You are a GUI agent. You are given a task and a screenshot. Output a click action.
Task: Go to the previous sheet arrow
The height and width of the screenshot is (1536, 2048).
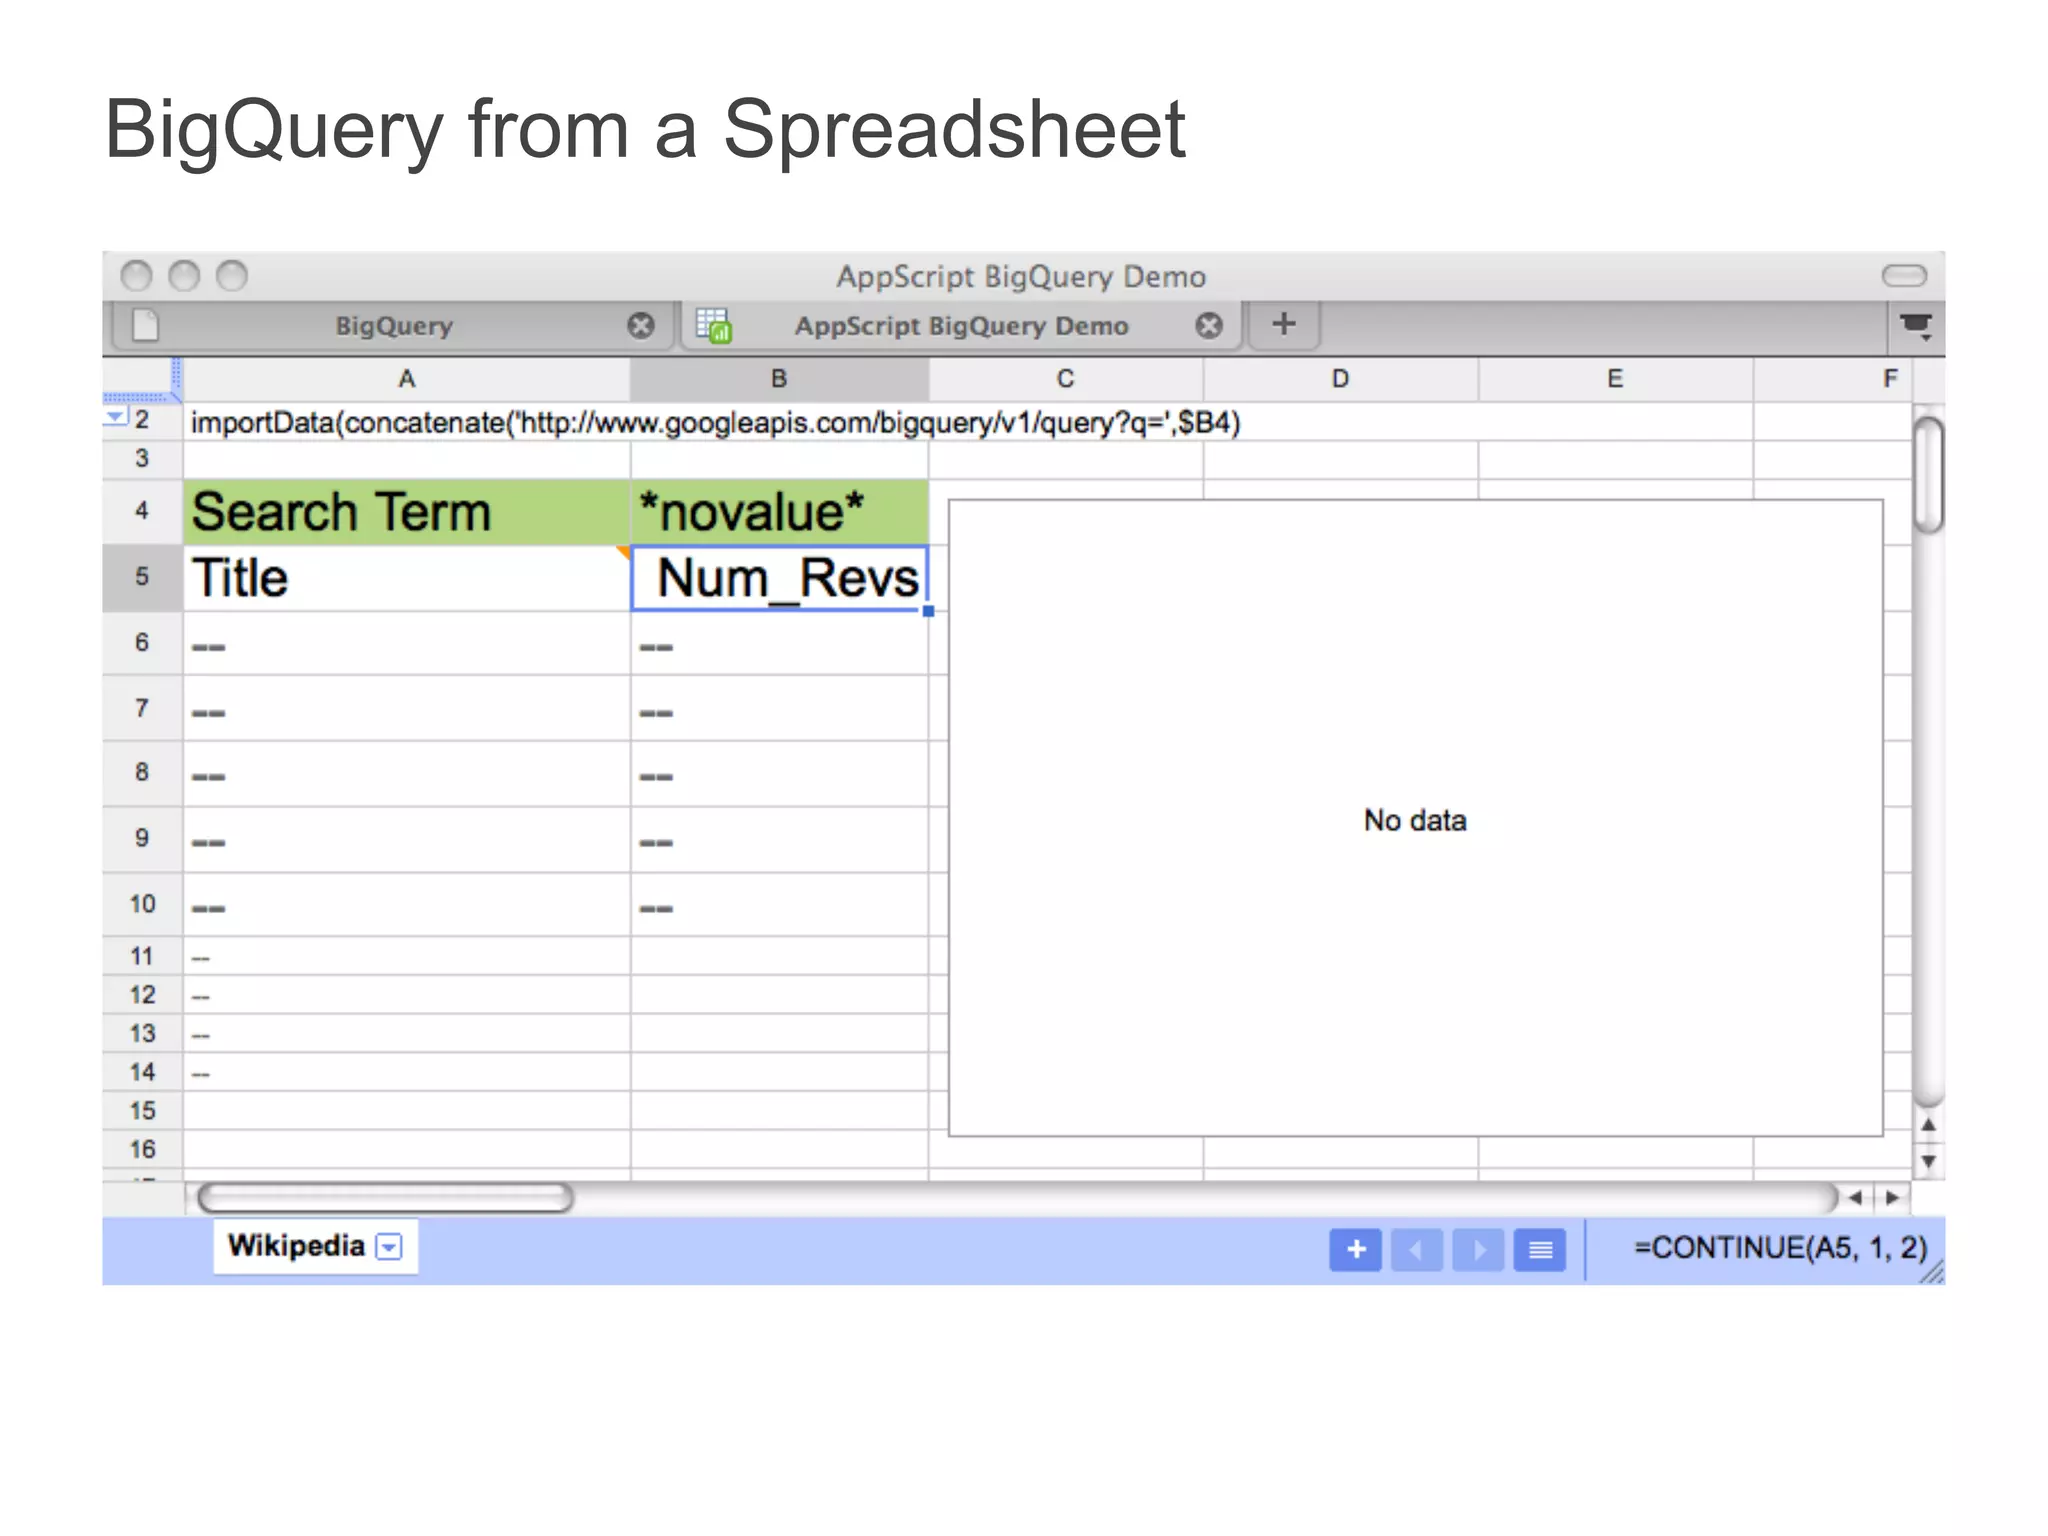point(1416,1250)
